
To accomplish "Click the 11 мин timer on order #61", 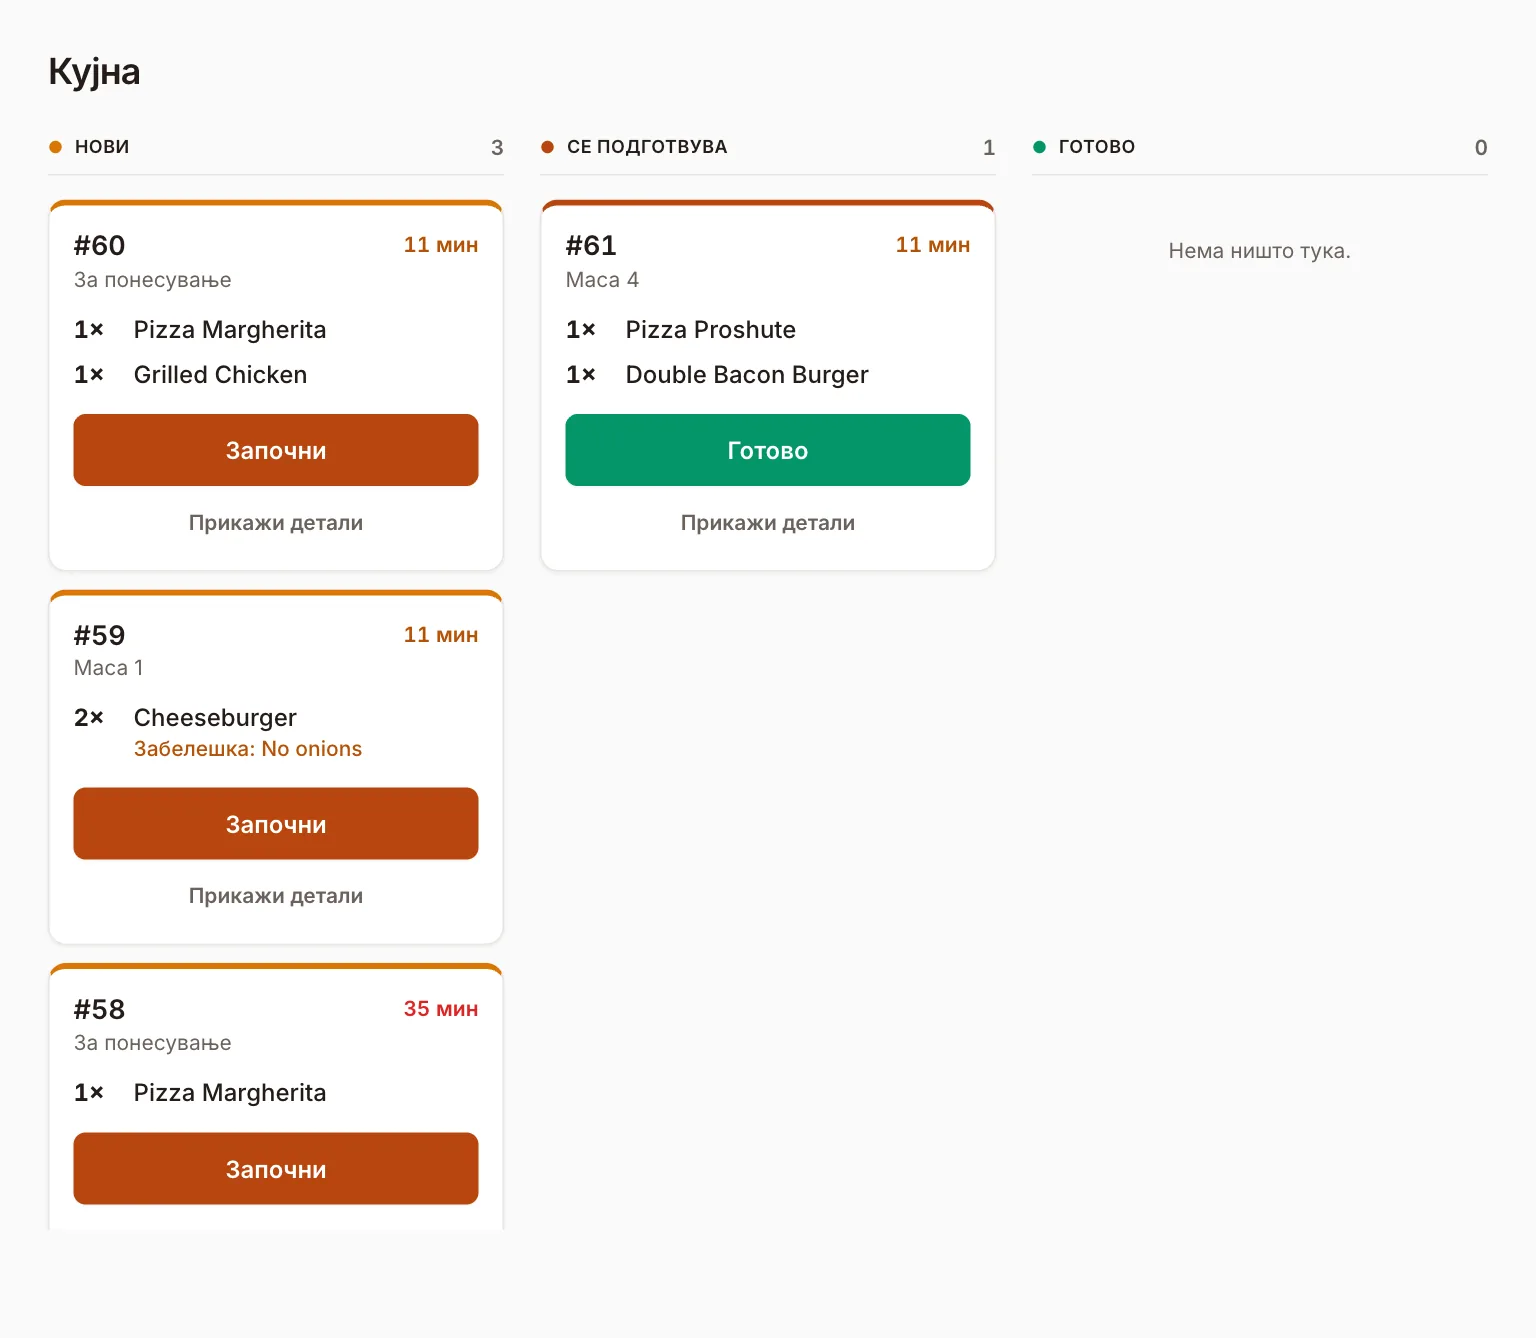I will tap(933, 245).
